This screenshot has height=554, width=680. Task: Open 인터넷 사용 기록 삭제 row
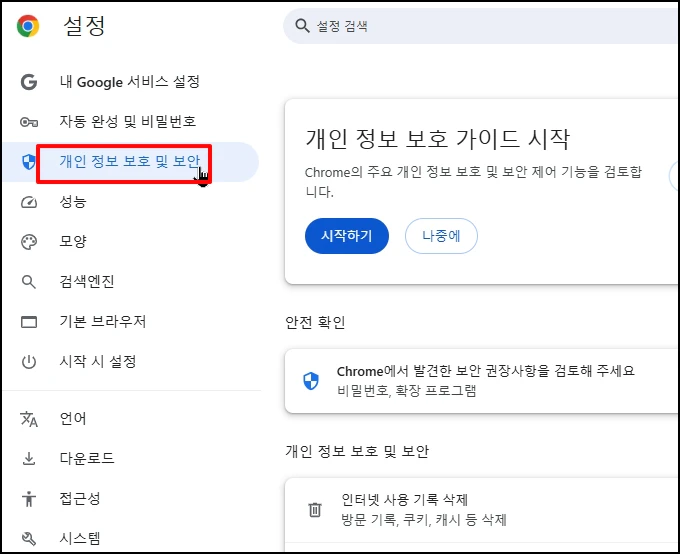(x=482, y=510)
